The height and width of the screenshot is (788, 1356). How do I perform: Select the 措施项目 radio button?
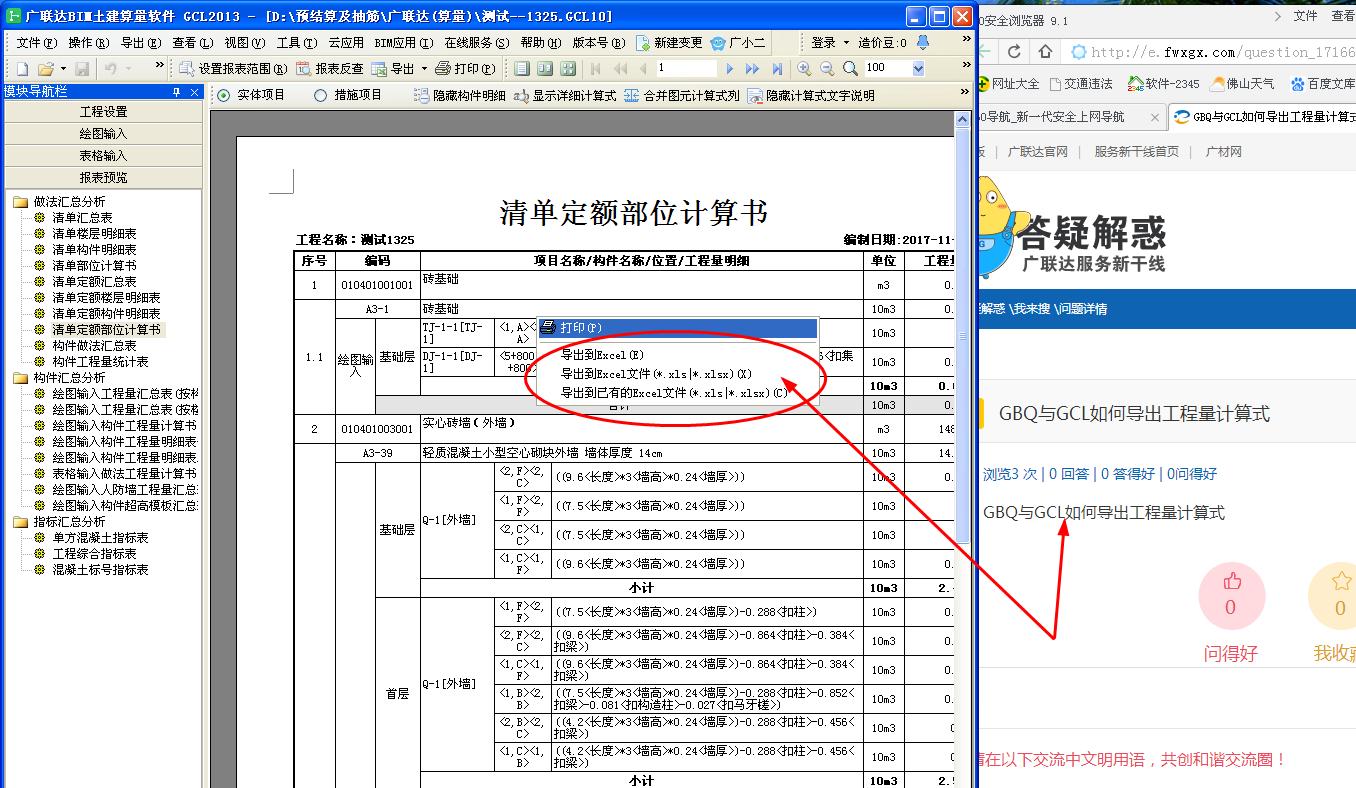(x=320, y=95)
